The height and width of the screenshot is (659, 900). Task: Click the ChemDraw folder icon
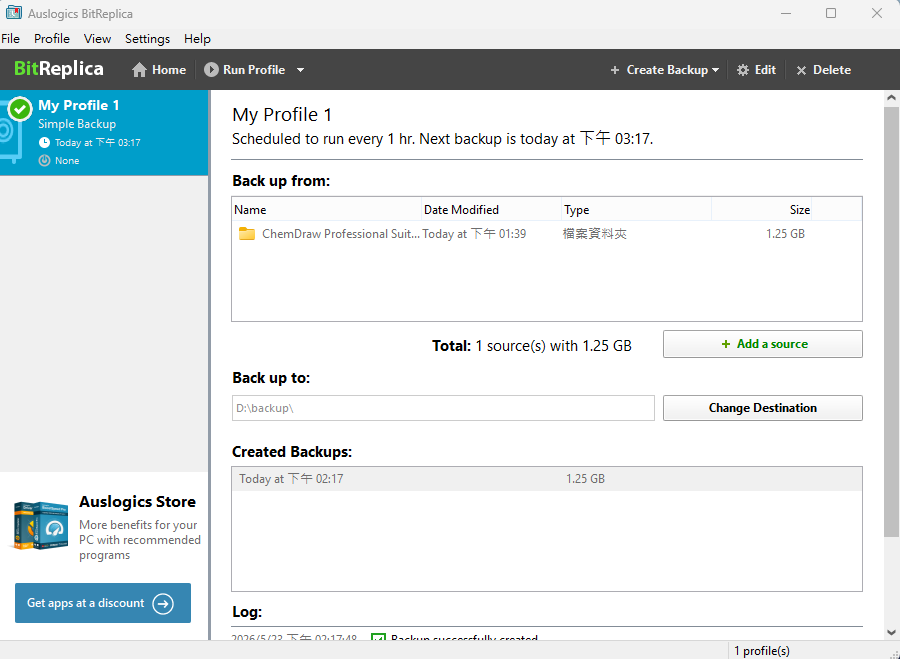pos(247,234)
